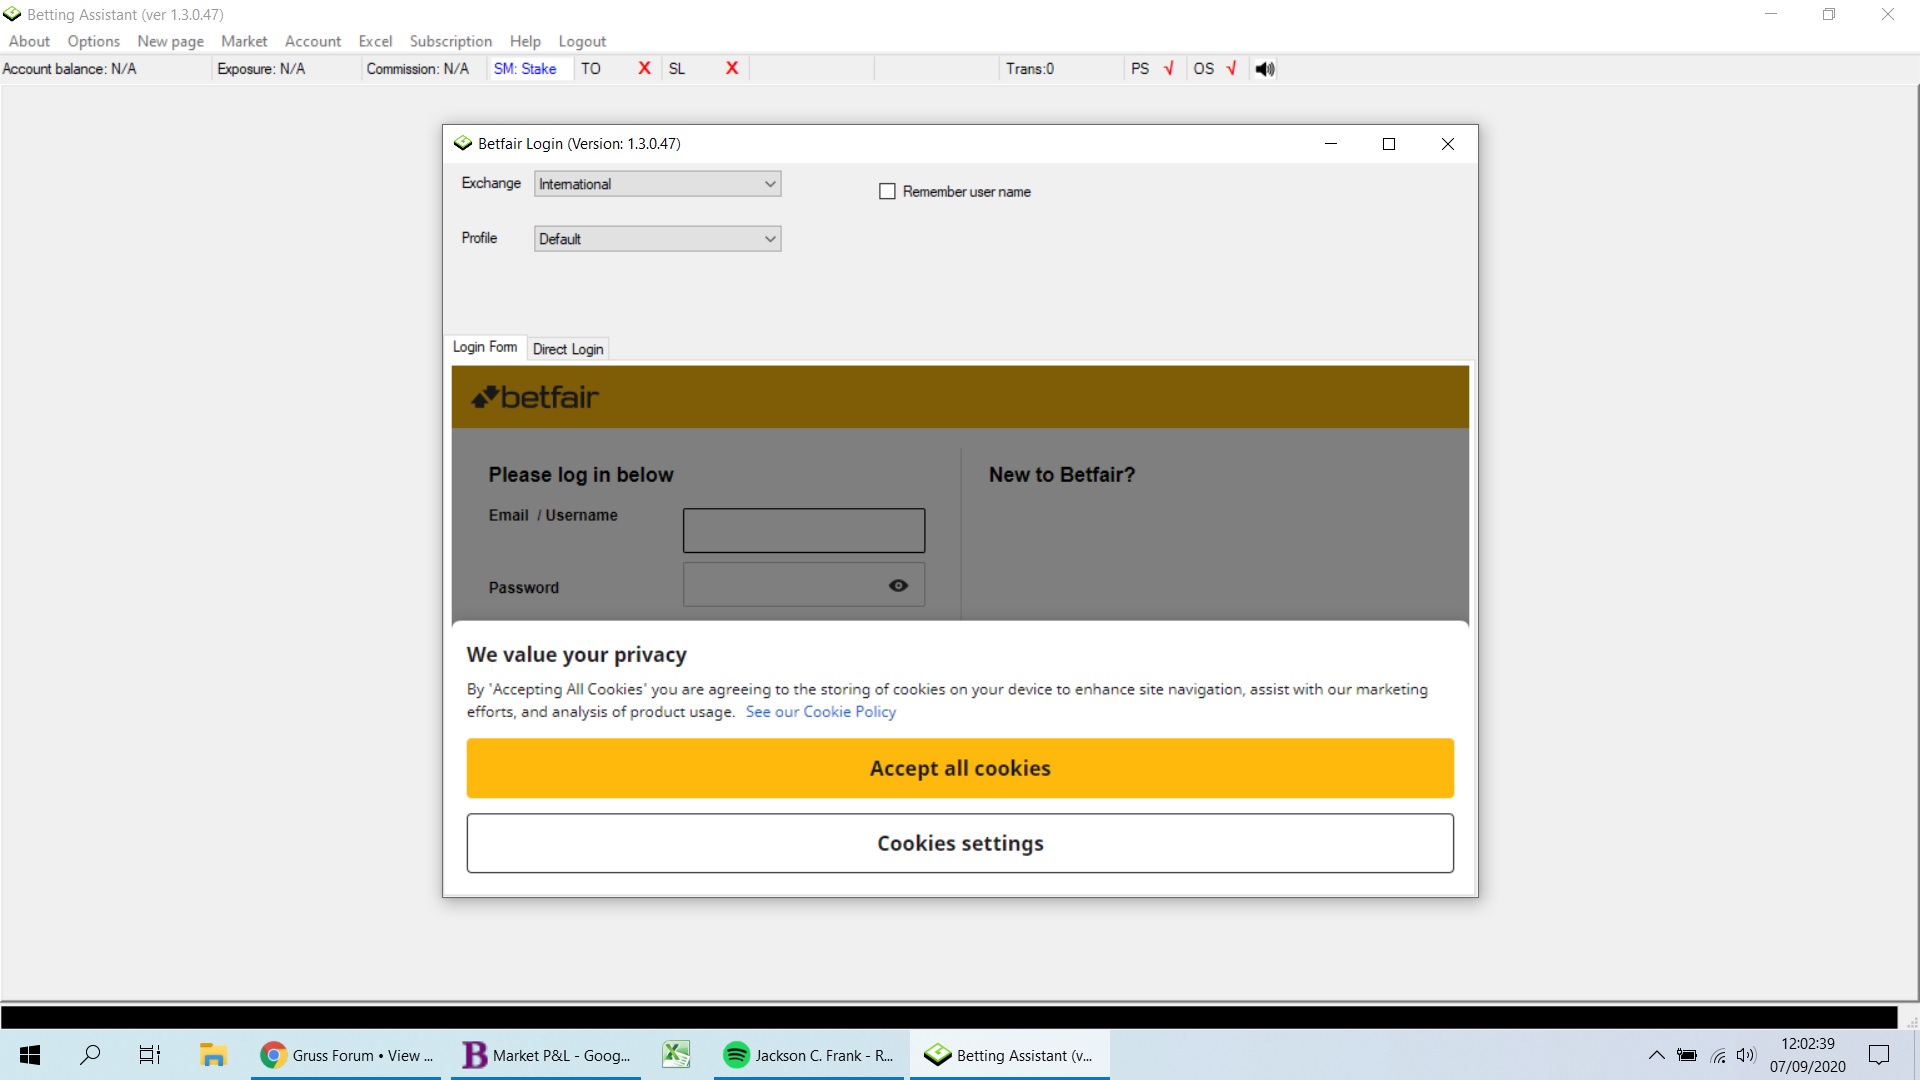Show hidden system tray icons
Image resolution: width=1920 pixels, height=1080 pixels.
coord(1656,1055)
